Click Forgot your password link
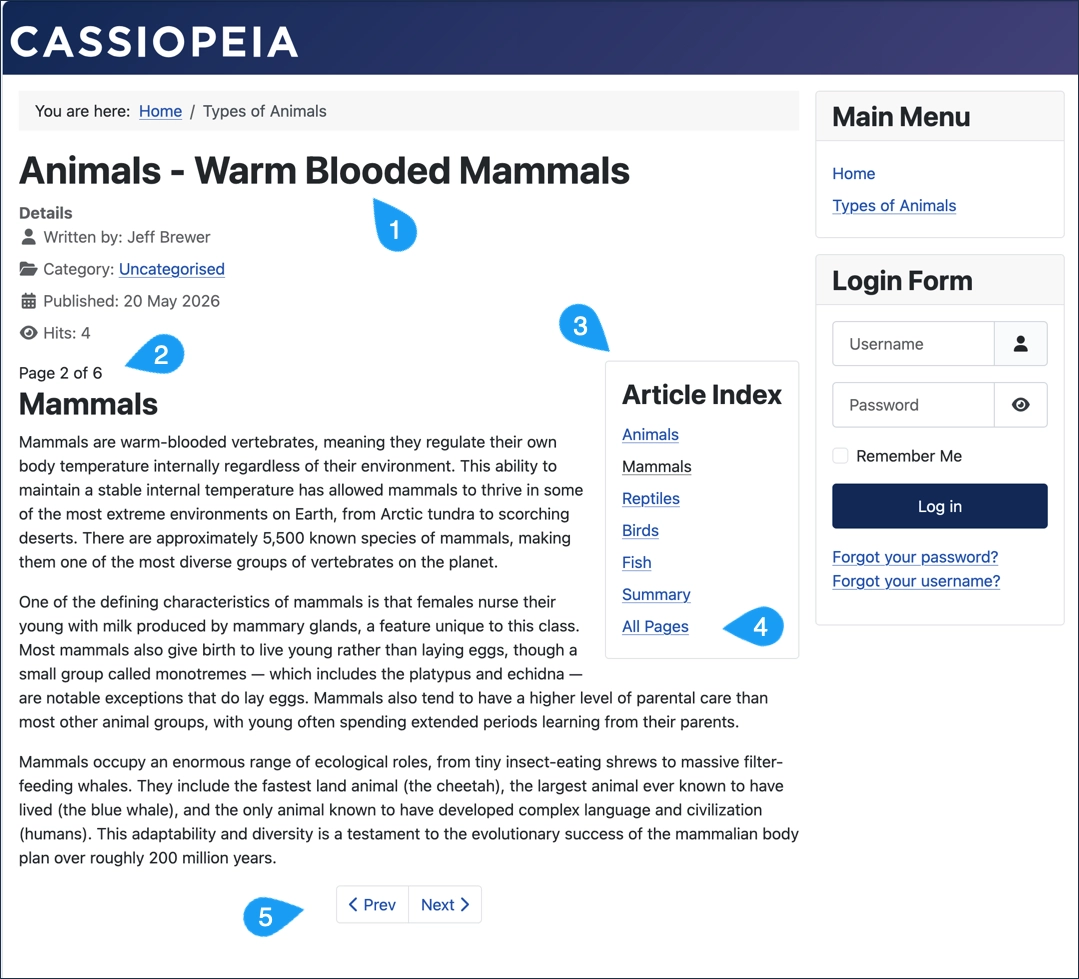Screen dimensions: 1079x979 pos(915,557)
